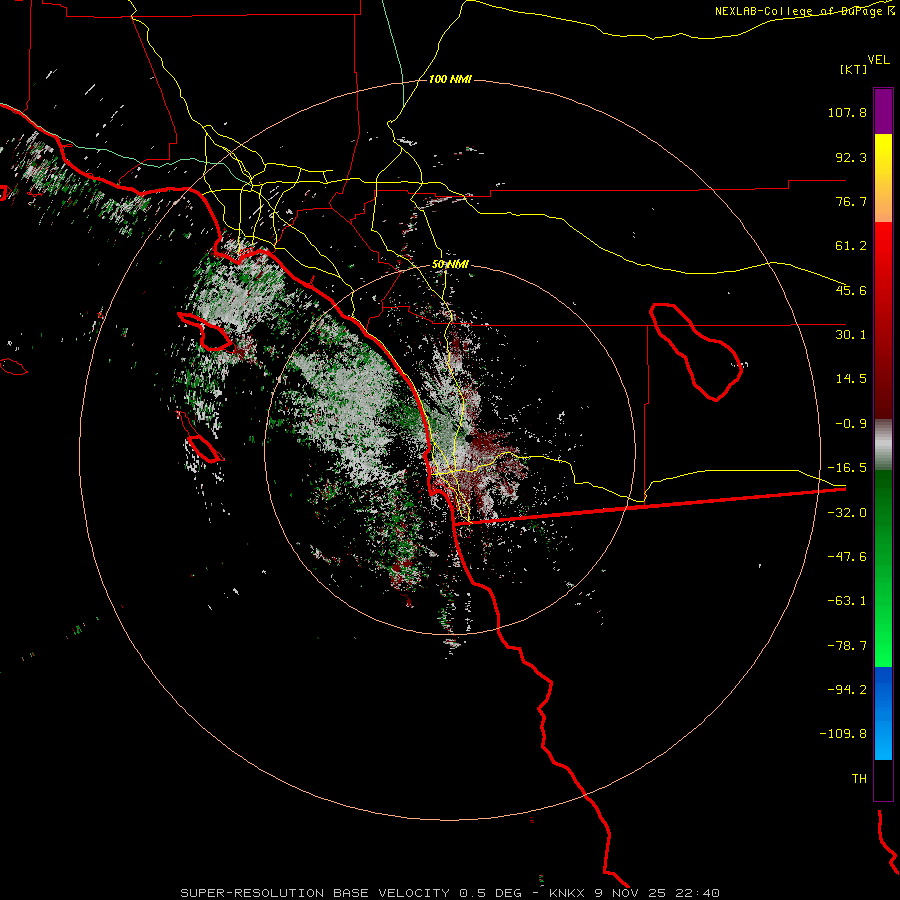Click the 50 NMI range ring label
This screenshot has width=900, height=900.
[x=450, y=265]
